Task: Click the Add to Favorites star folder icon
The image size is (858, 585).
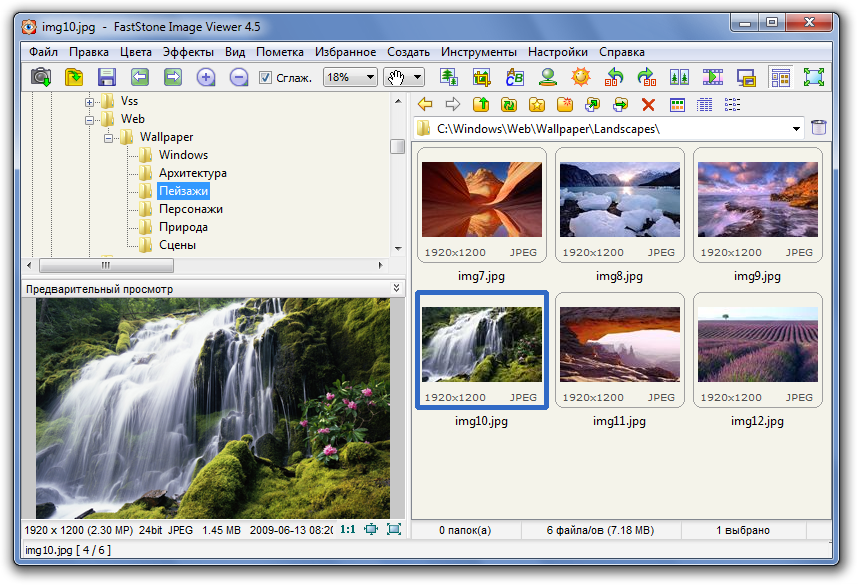Action: click(x=537, y=105)
